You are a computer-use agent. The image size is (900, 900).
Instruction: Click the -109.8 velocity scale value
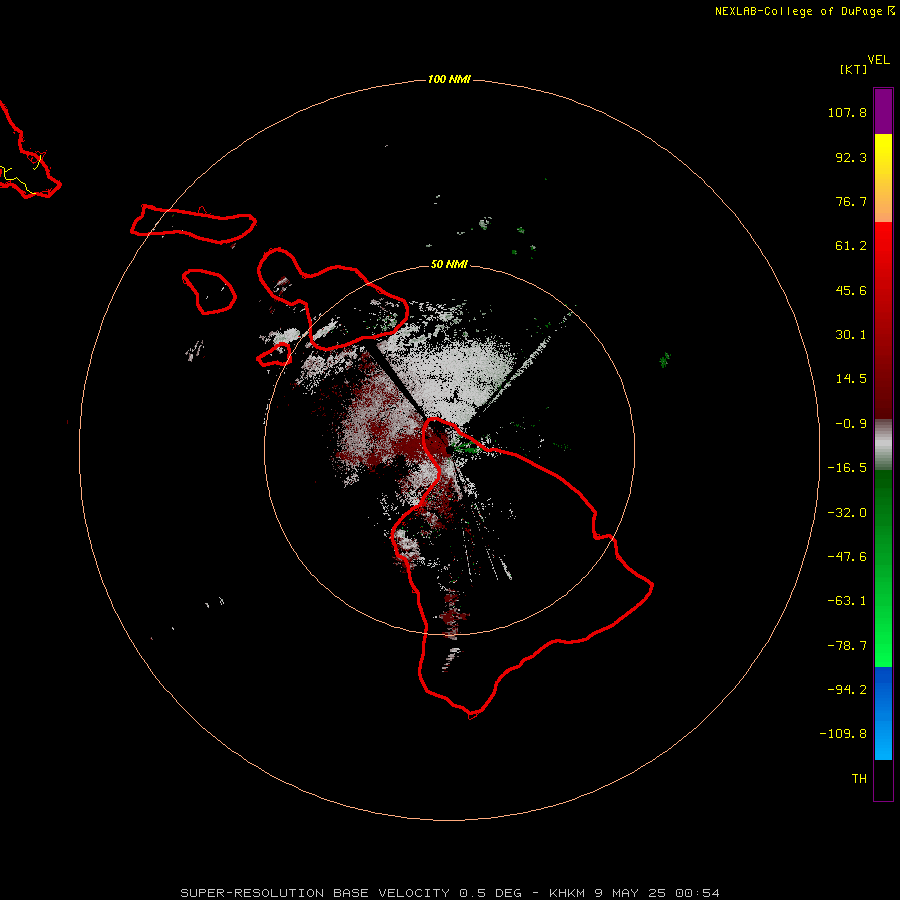pos(843,734)
